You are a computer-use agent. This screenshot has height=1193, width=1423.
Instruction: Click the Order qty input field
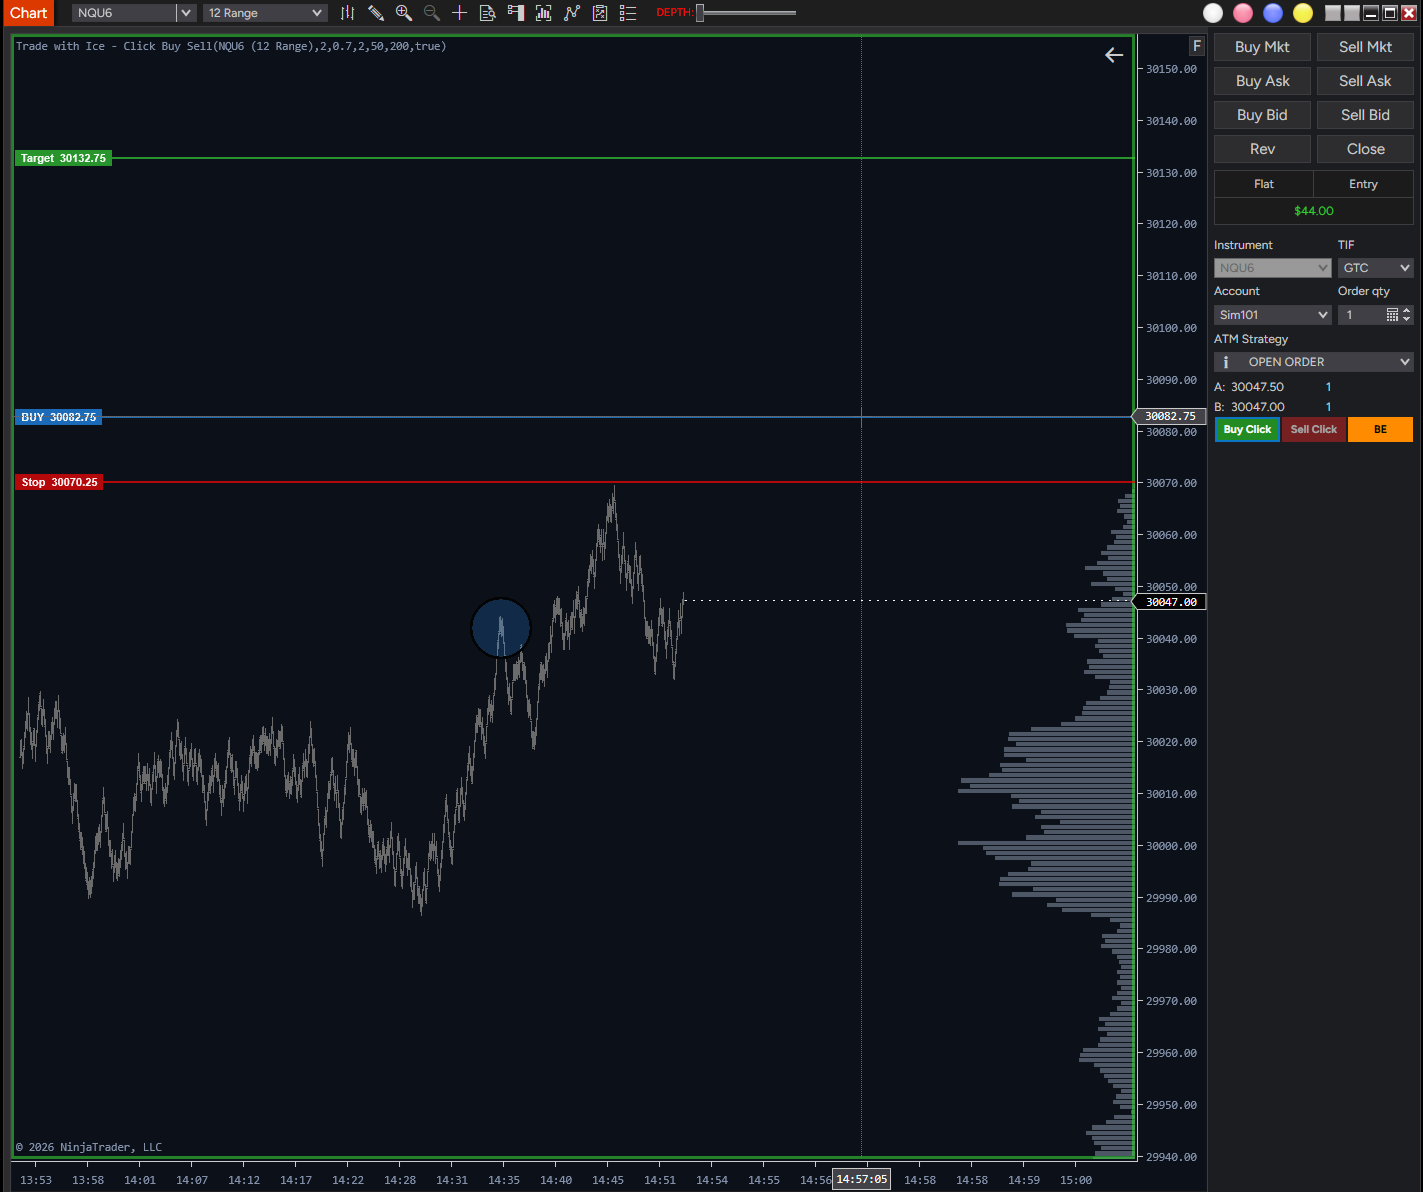coord(1362,315)
